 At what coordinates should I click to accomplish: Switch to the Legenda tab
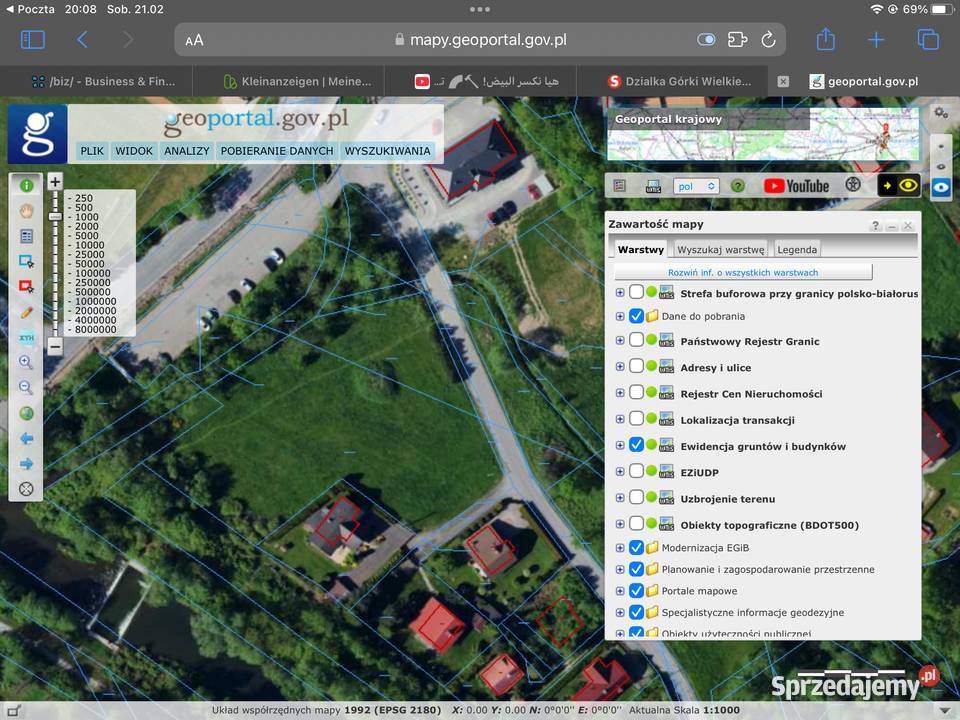tap(797, 250)
